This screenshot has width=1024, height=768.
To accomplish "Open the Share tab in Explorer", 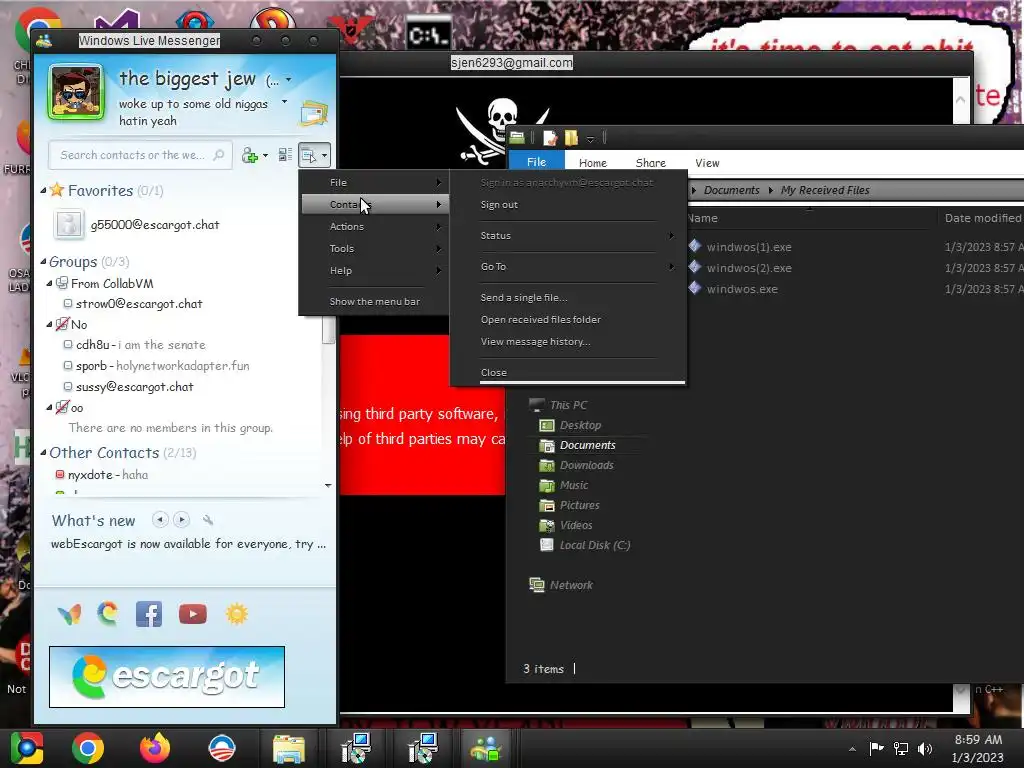I will (x=650, y=163).
